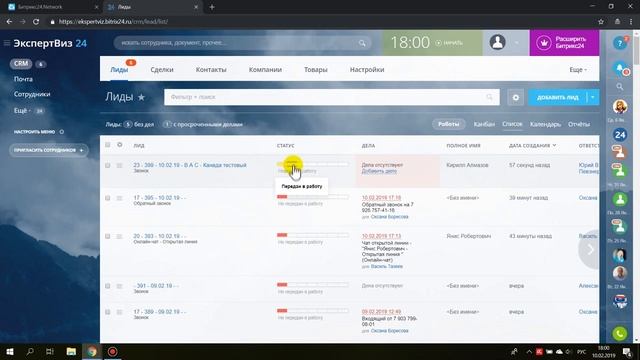Click the Роботы button

pyautogui.click(x=449, y=124)
